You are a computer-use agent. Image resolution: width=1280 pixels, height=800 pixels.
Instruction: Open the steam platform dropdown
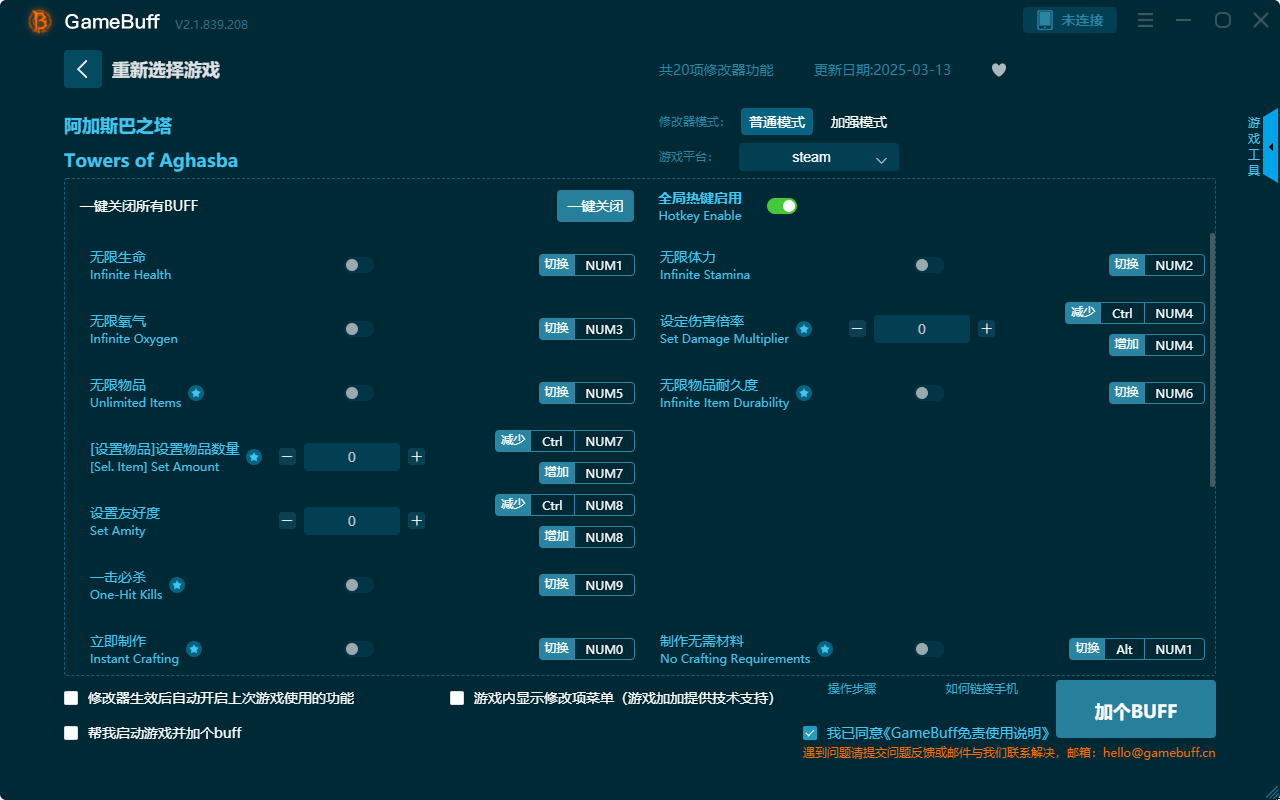[818, 157]
